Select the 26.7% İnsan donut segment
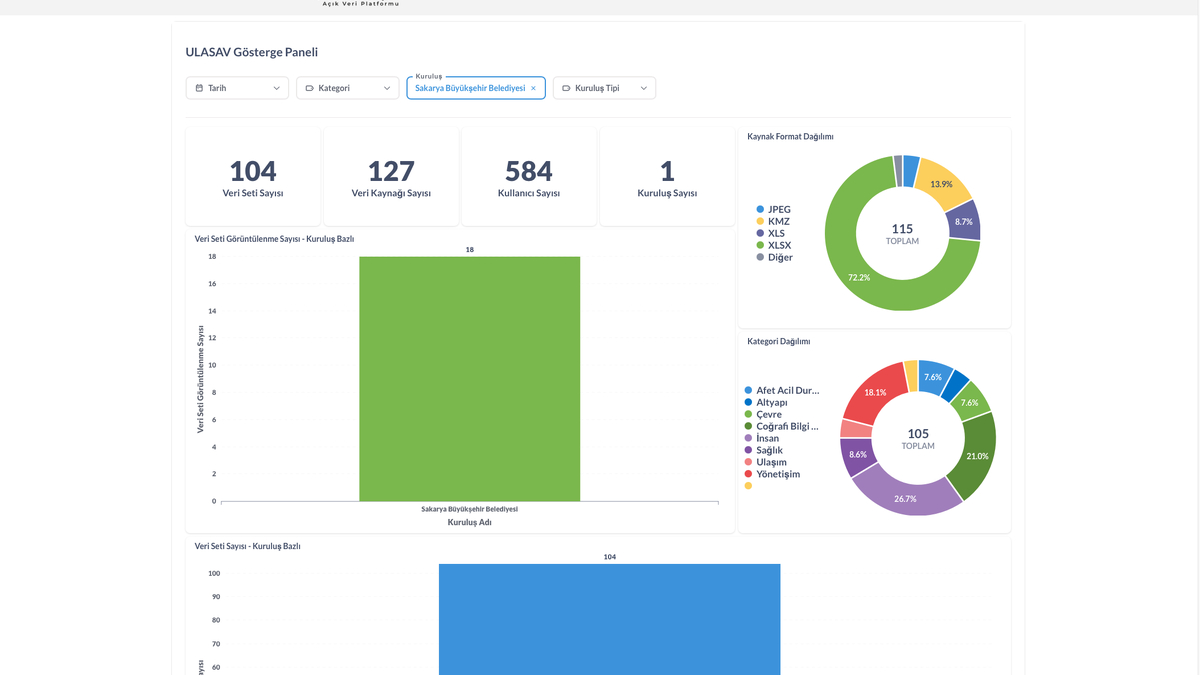Image resolution: width=1200 pixels, height=675 pixels. coord(906,498)
